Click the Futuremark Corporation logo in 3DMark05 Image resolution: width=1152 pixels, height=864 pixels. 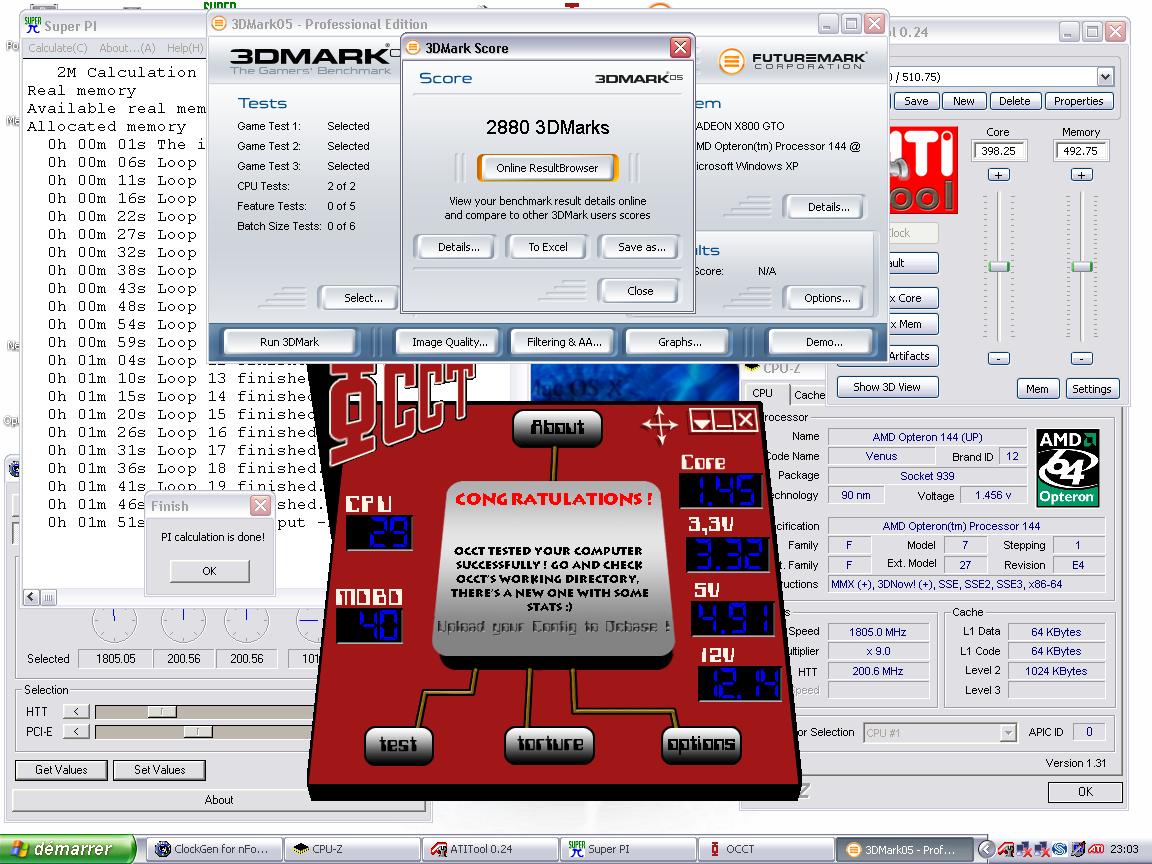[793, 61]
